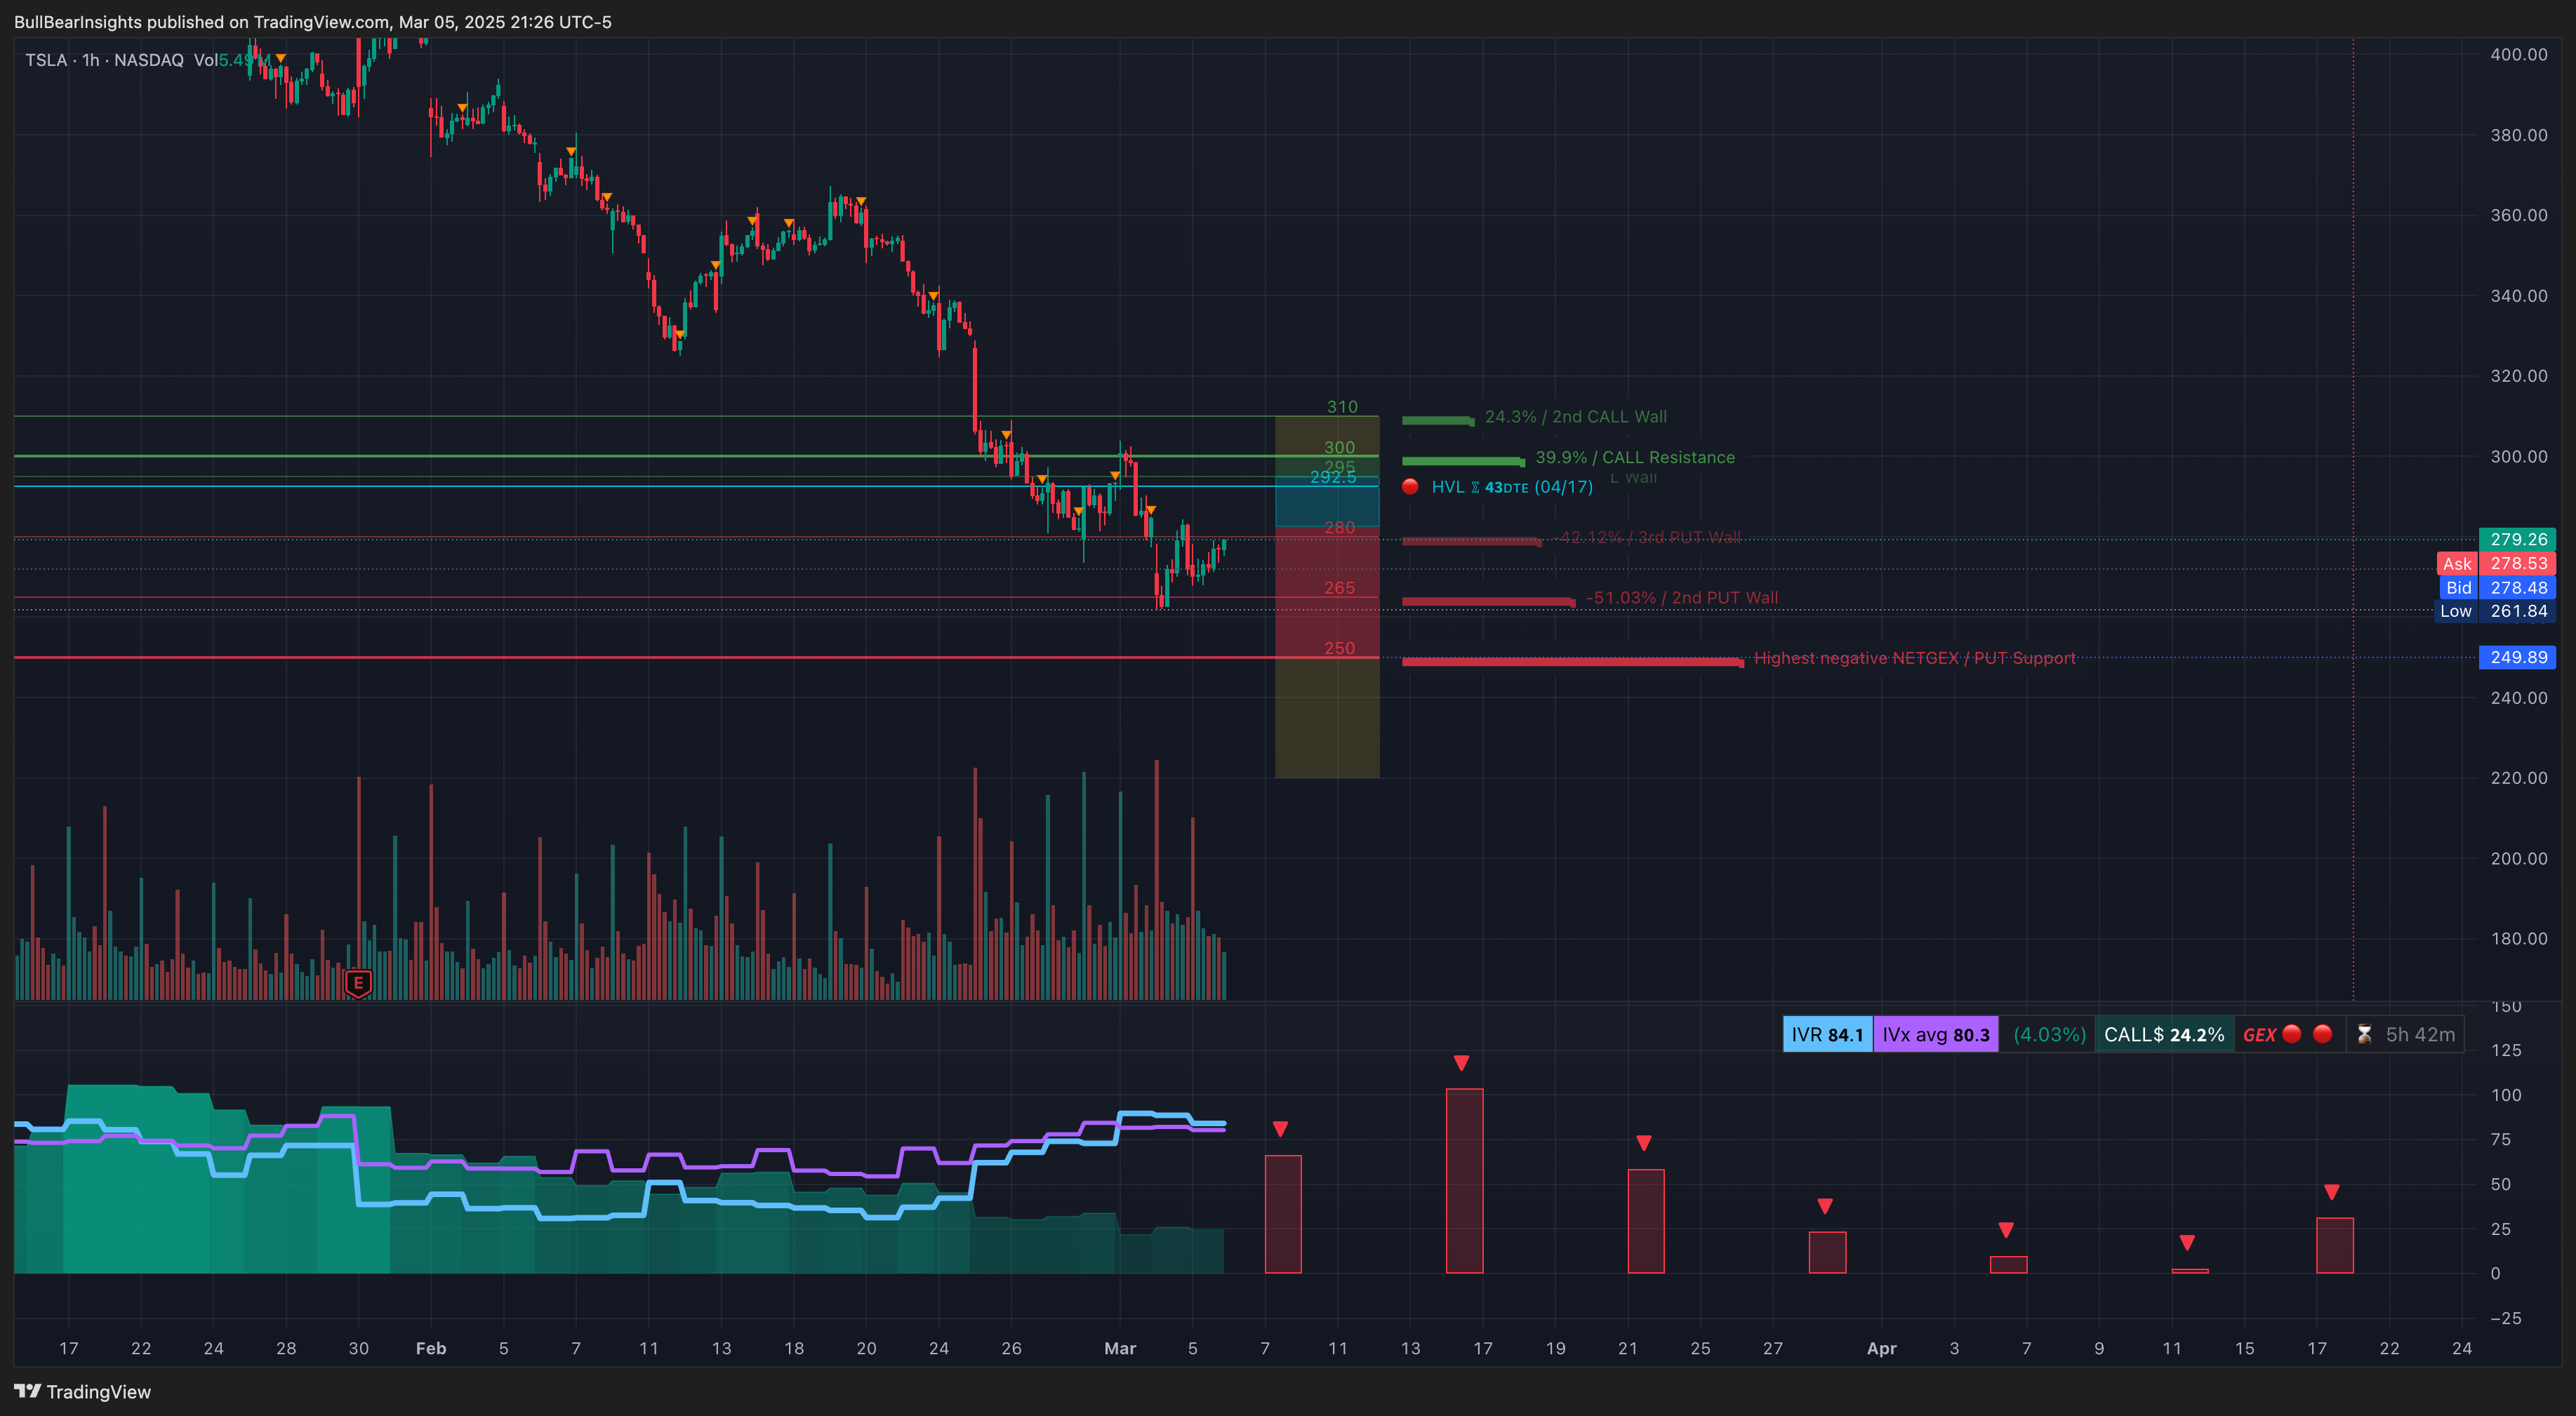Click the red triangle above the Mar 7 expiry bar
2576x1416 pixels.
(1280, 1129)
